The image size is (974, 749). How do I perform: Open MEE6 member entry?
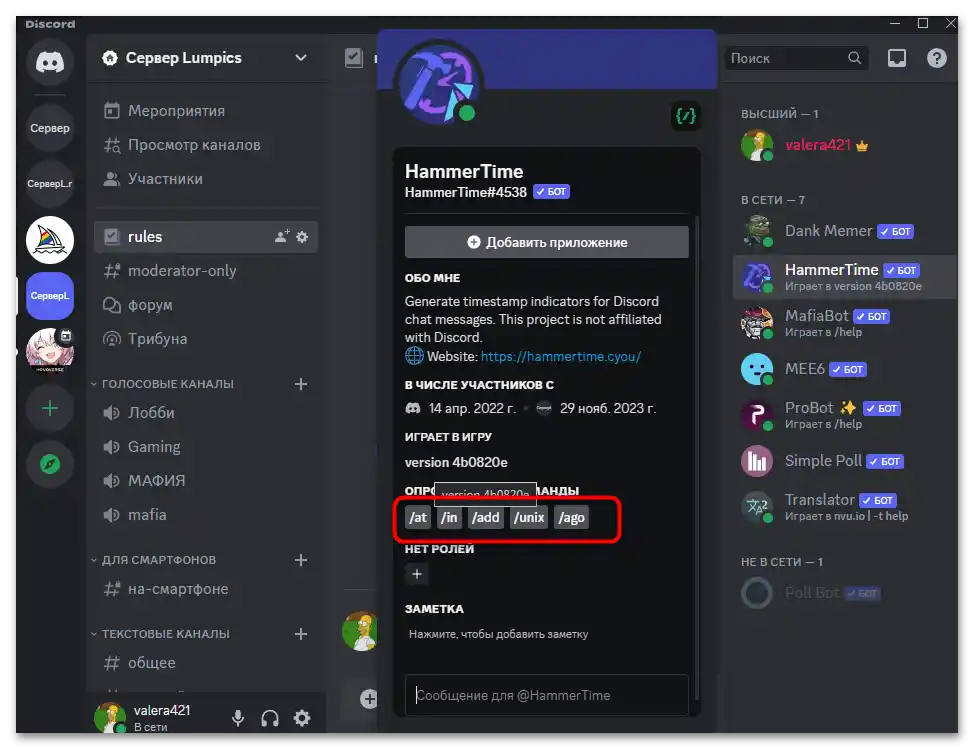(x=845, y=369)
